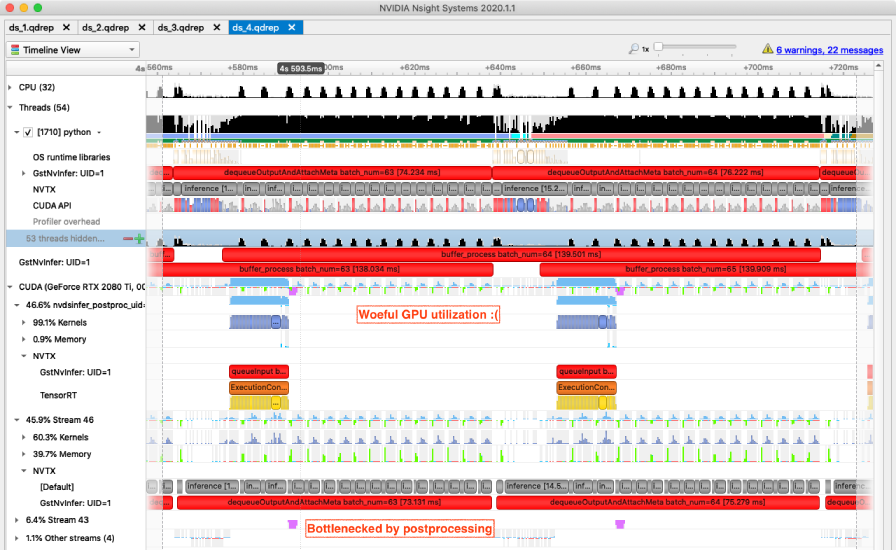
Task: Toggle the [1710] python checkbox
Action: [27, 132]
